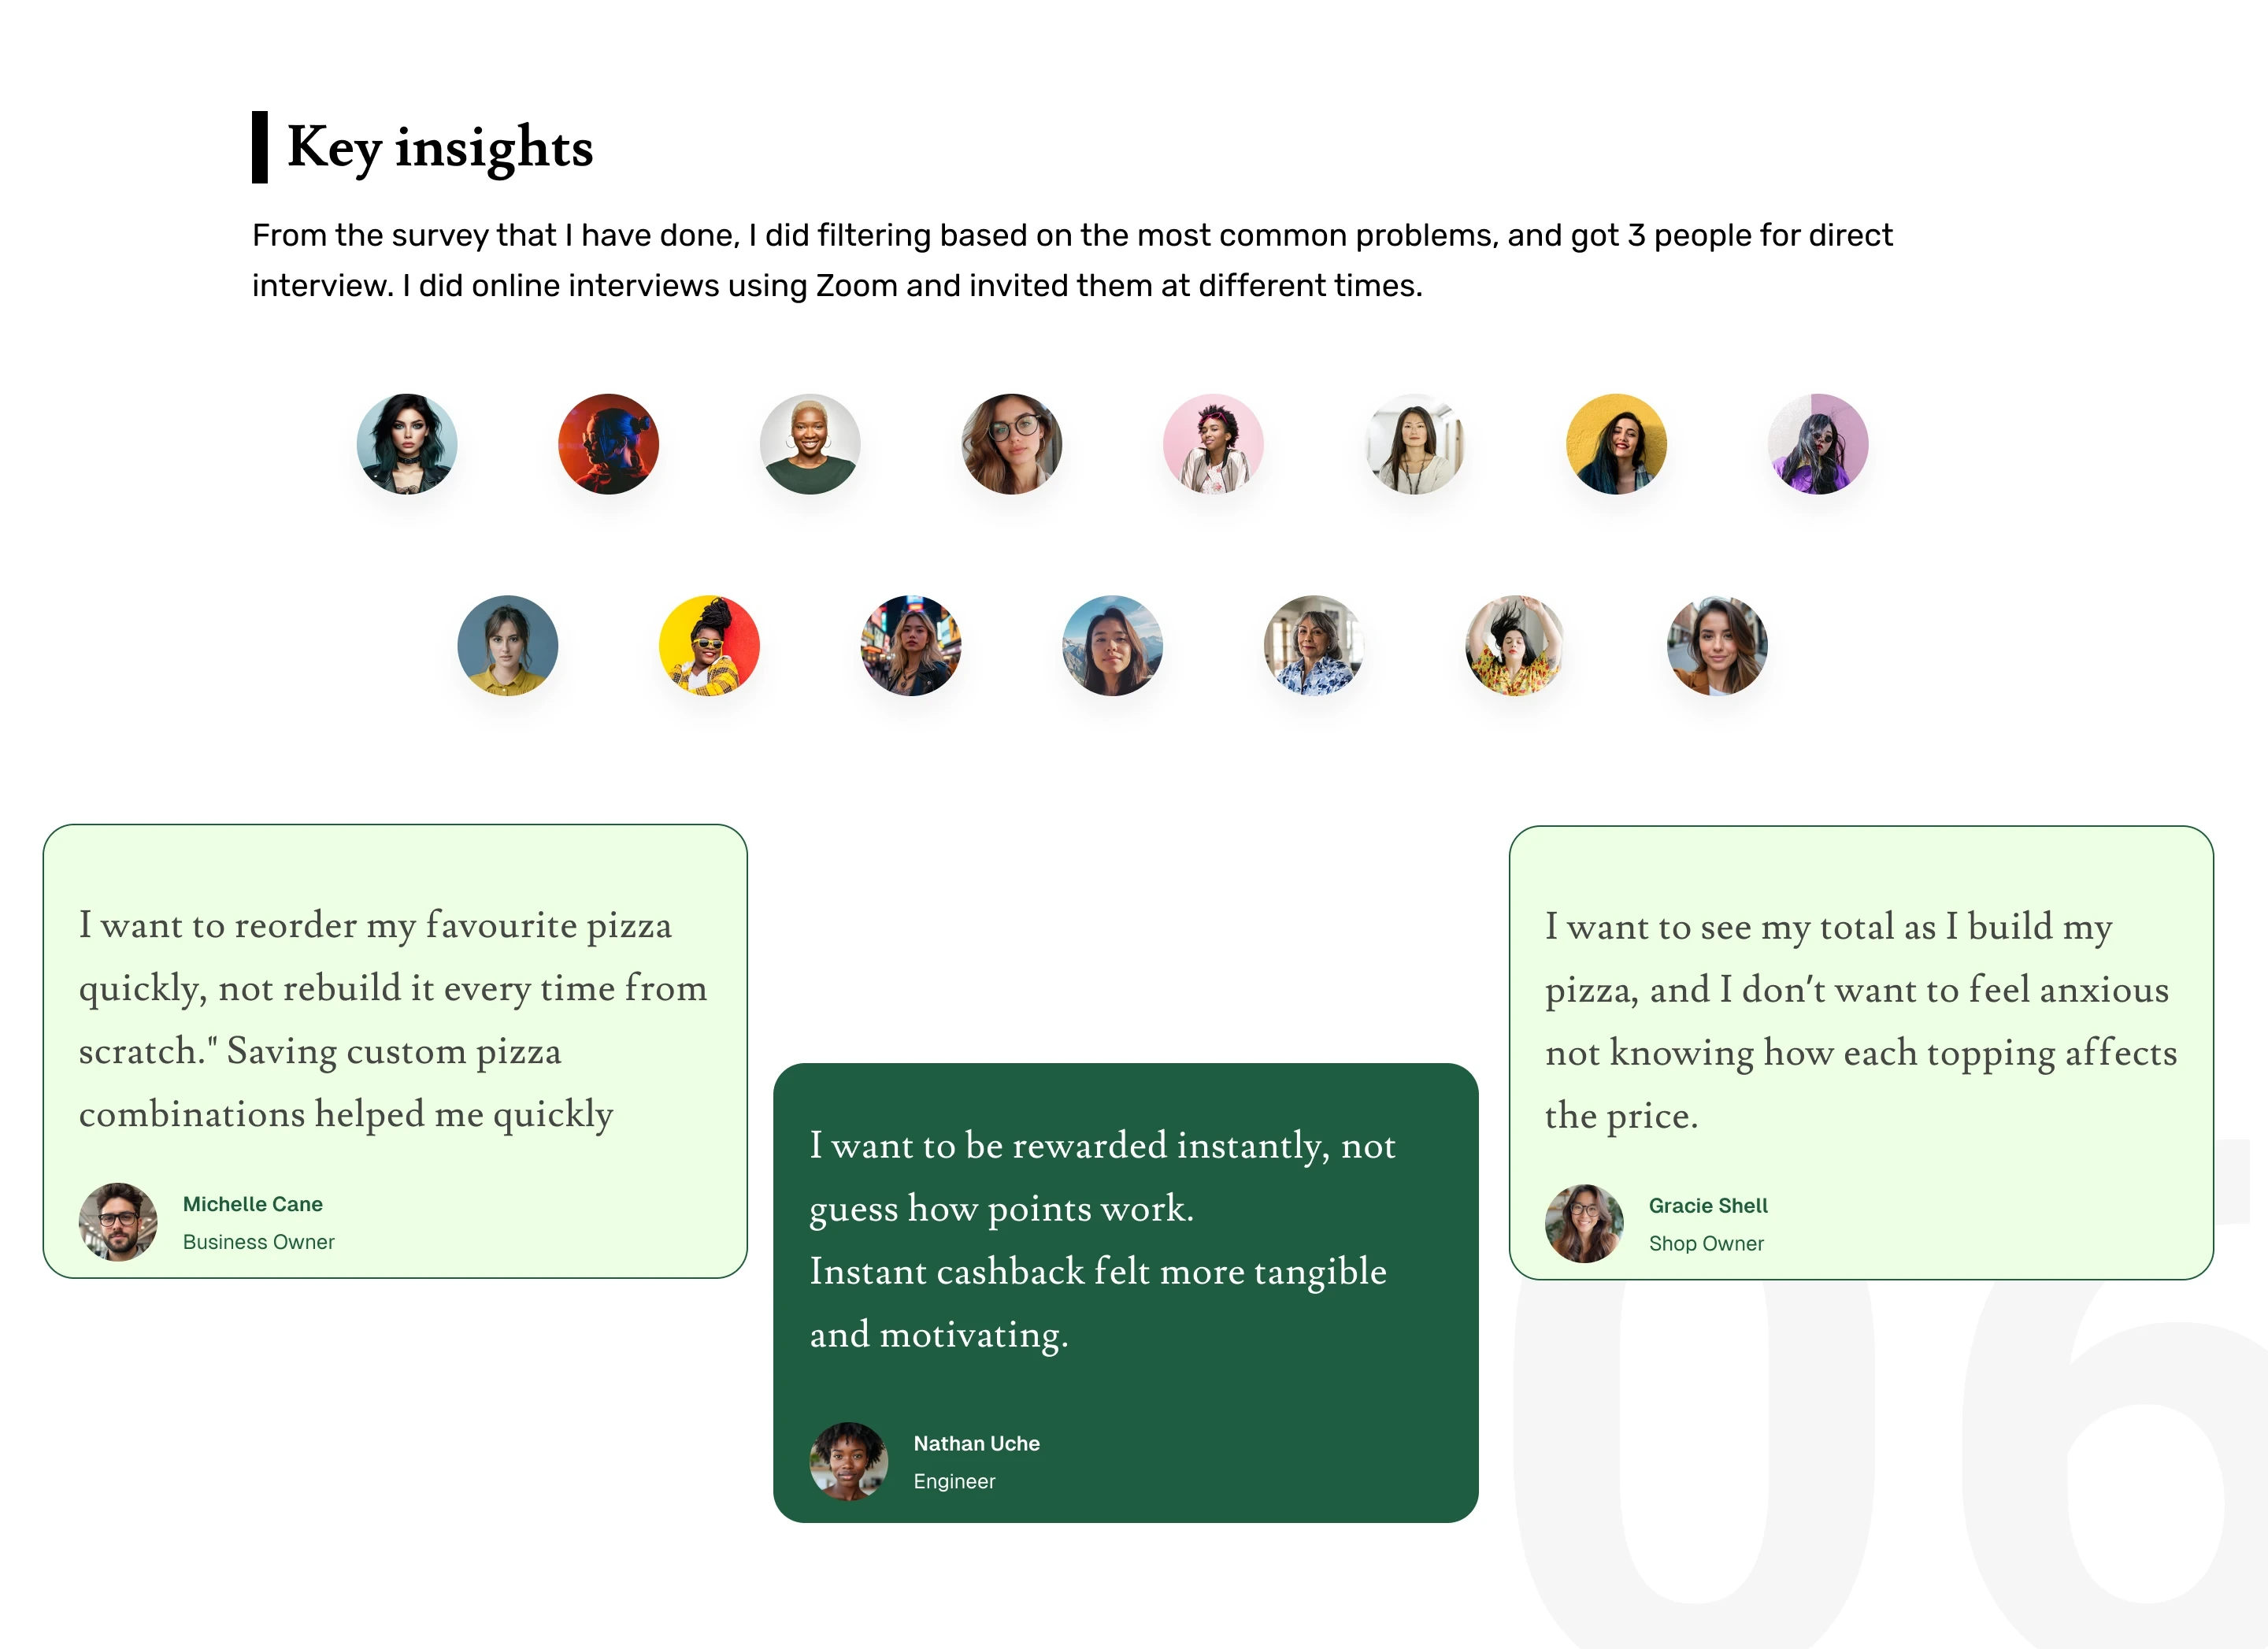The image size is (2268, 1649).
Task: Open the avatar with solid yellow wall background
Action: 1616,444
